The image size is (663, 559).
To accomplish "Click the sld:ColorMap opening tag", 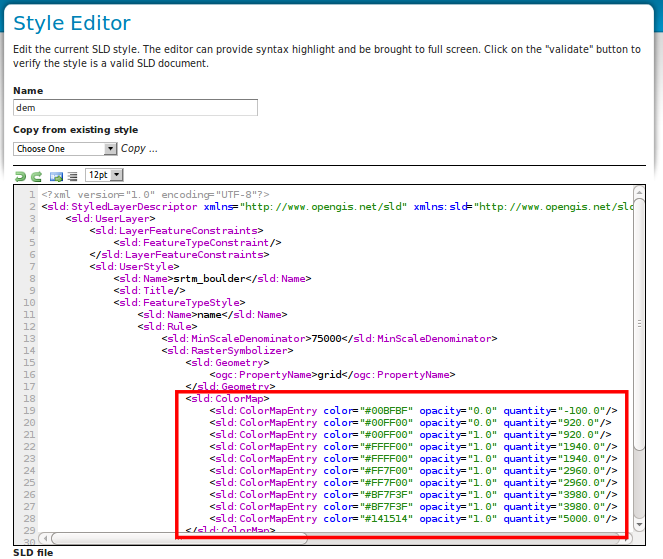I will pyautogui.click(x=227, y=399).
